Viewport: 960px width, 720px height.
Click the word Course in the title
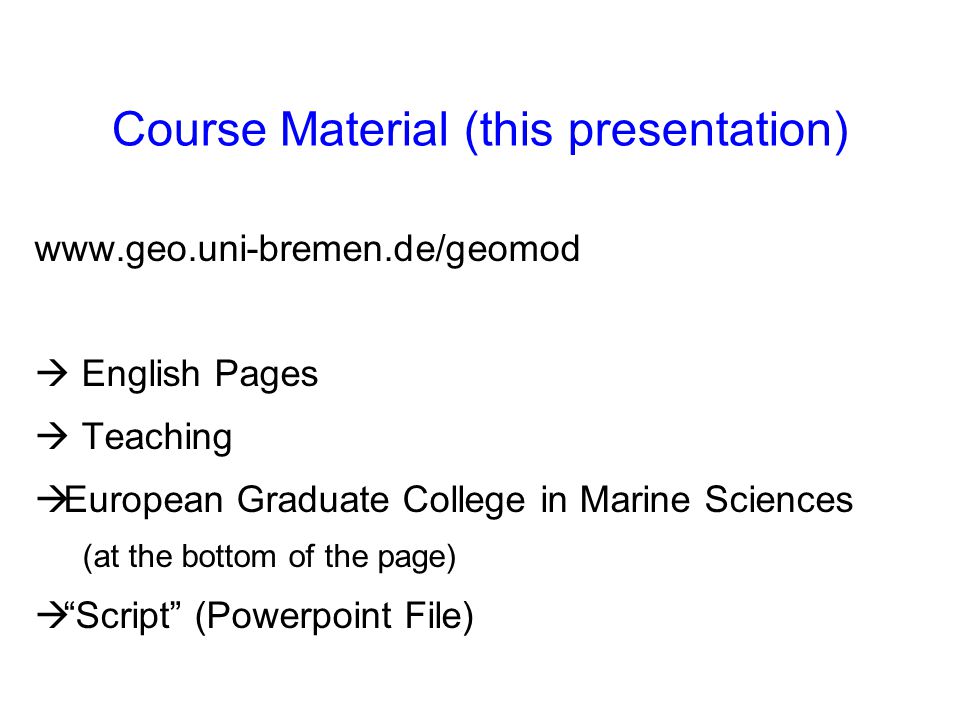point(189,130)
